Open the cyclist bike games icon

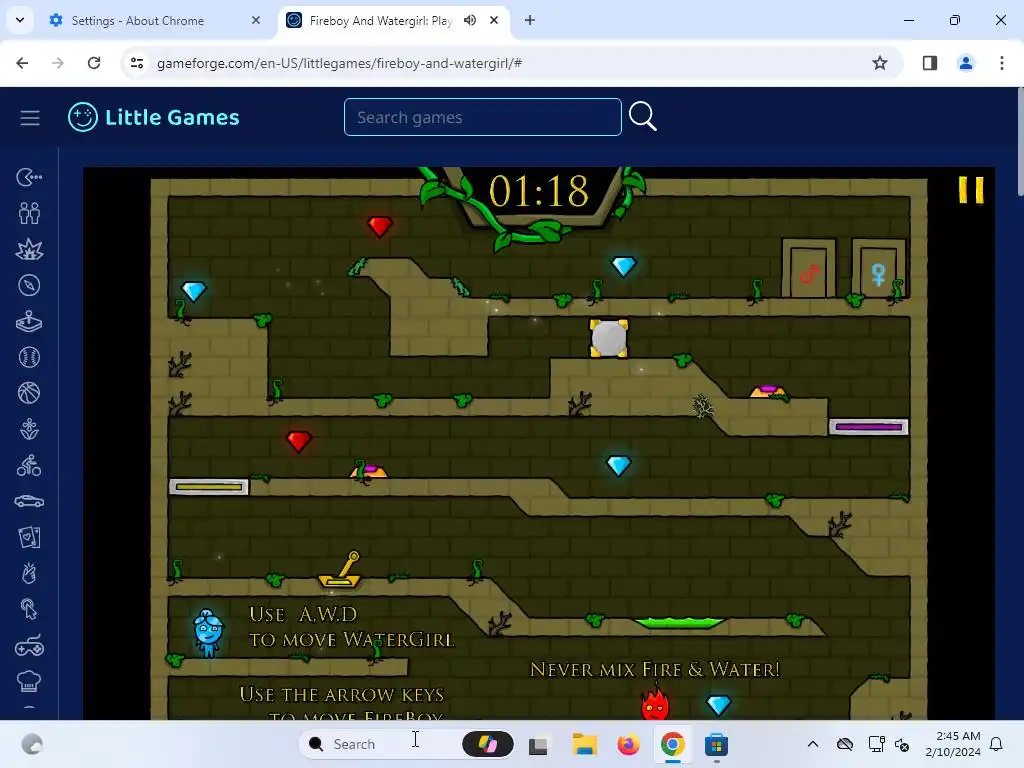click(x=29, y=466)
